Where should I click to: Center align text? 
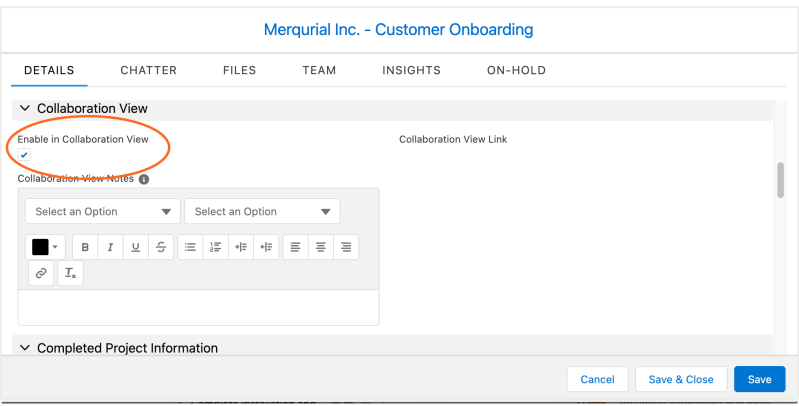[x=321, y=247]
